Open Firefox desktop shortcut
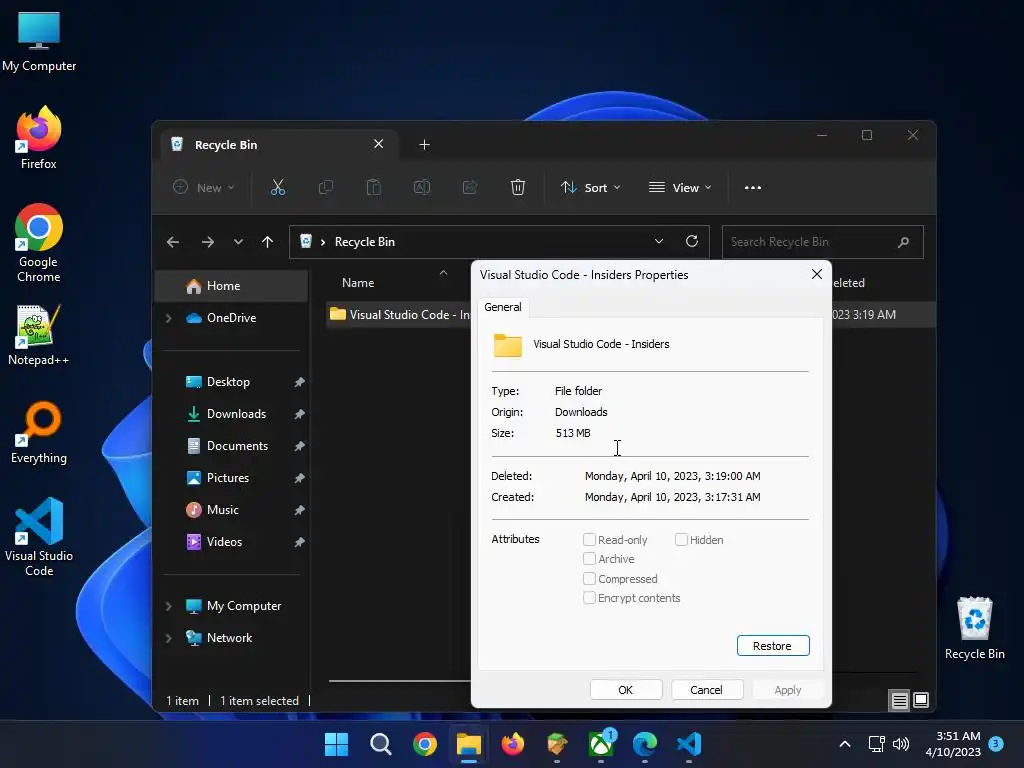This screenshot has height=768, width=1024. [x=39, y=138]
